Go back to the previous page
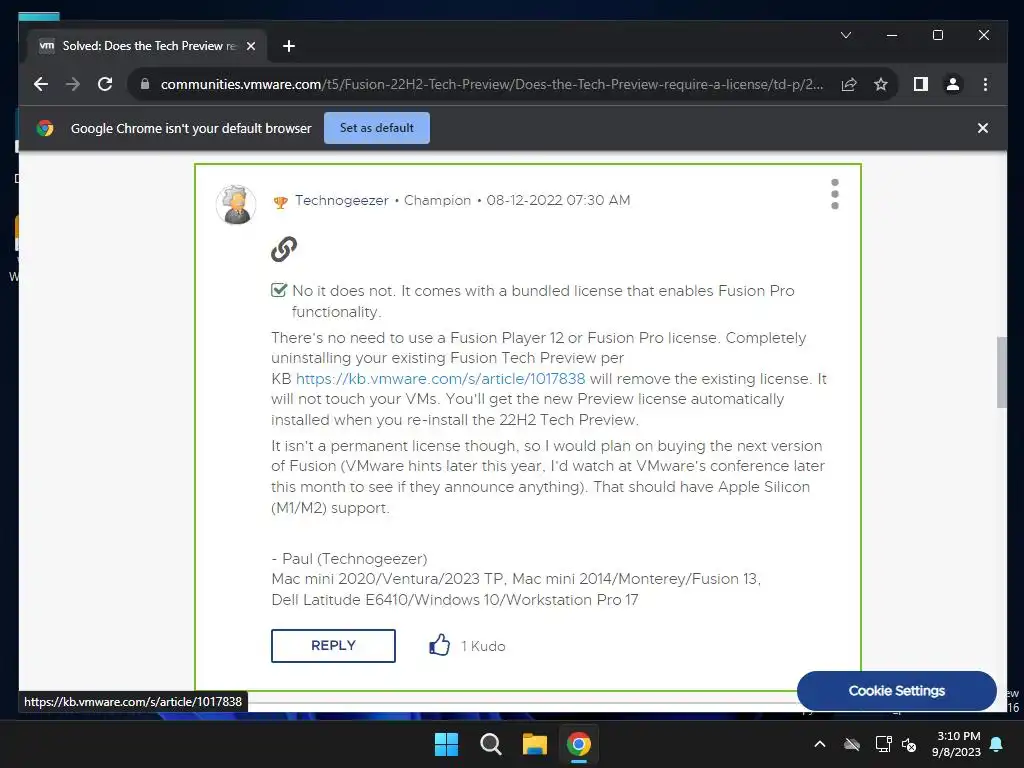Image resolution: width=1024 pixels, height=768 pixels. [41, 84]
